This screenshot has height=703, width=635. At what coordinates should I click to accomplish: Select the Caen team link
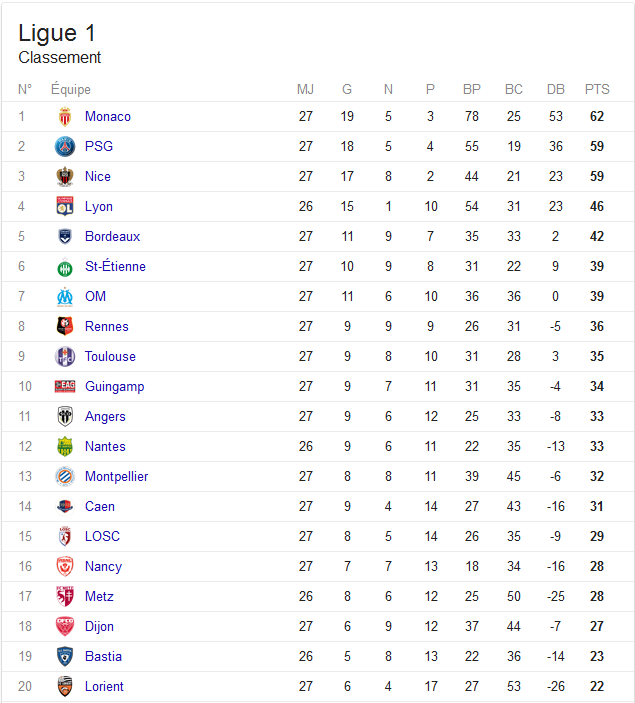[100, 507]
